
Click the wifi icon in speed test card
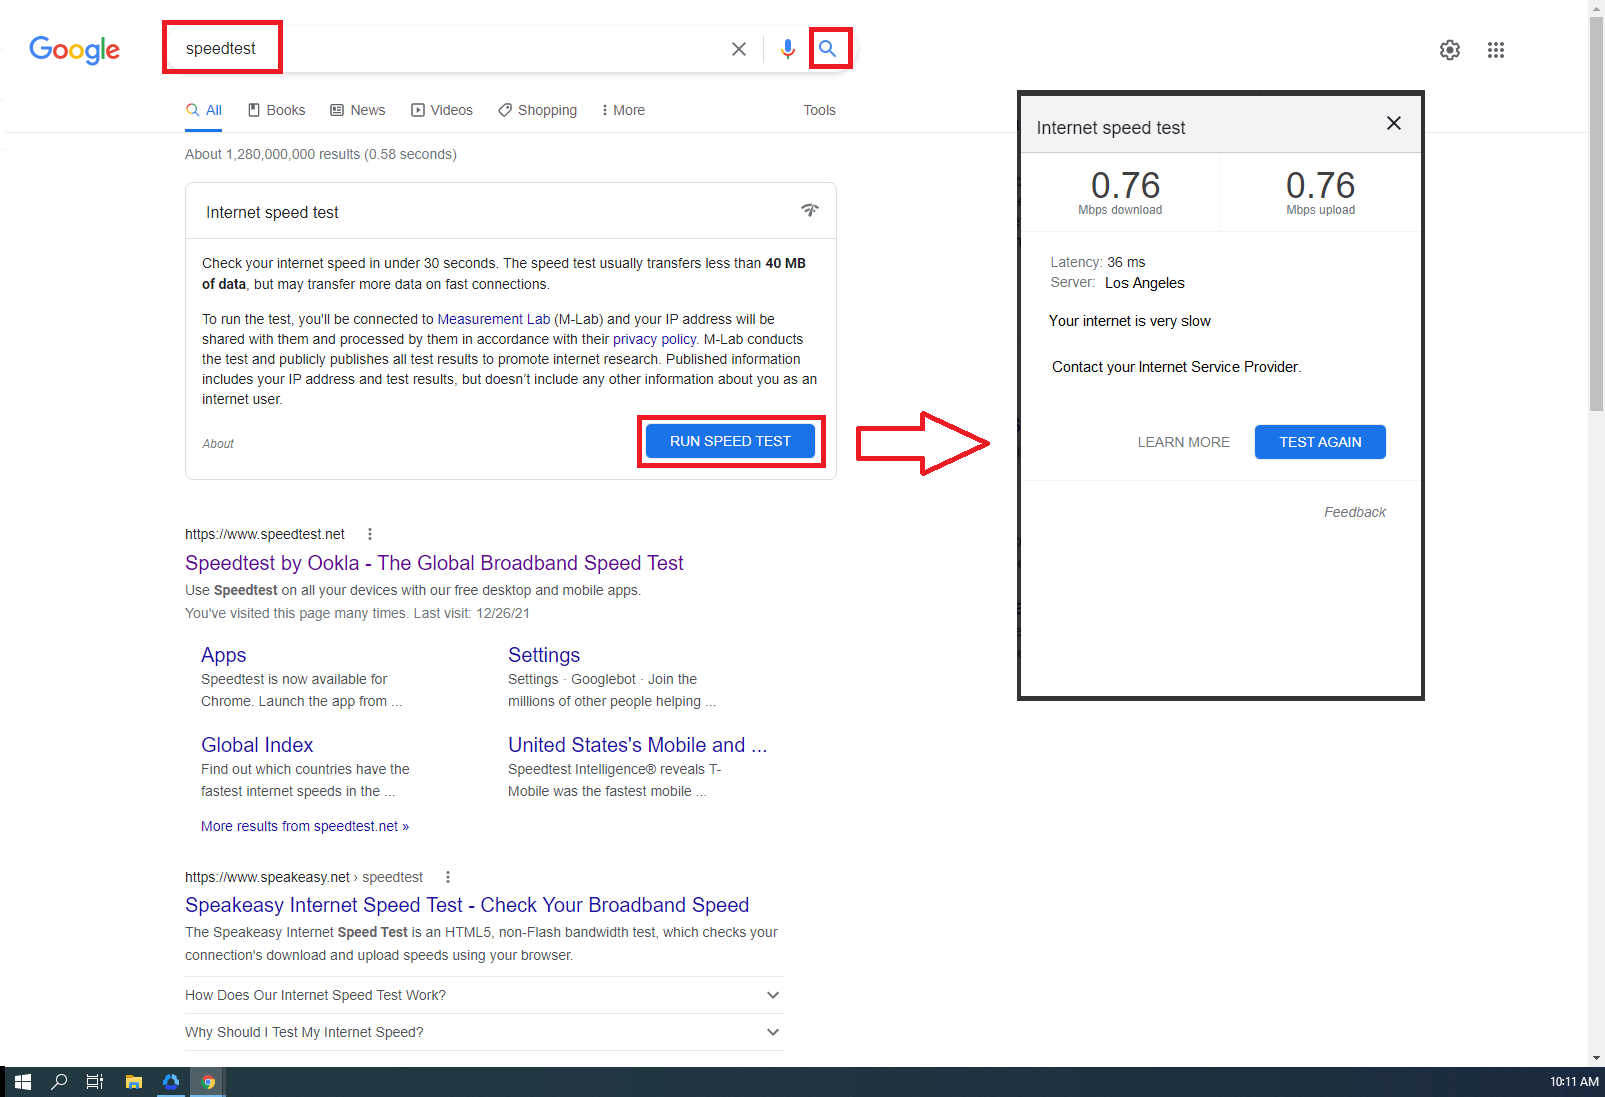810,210
